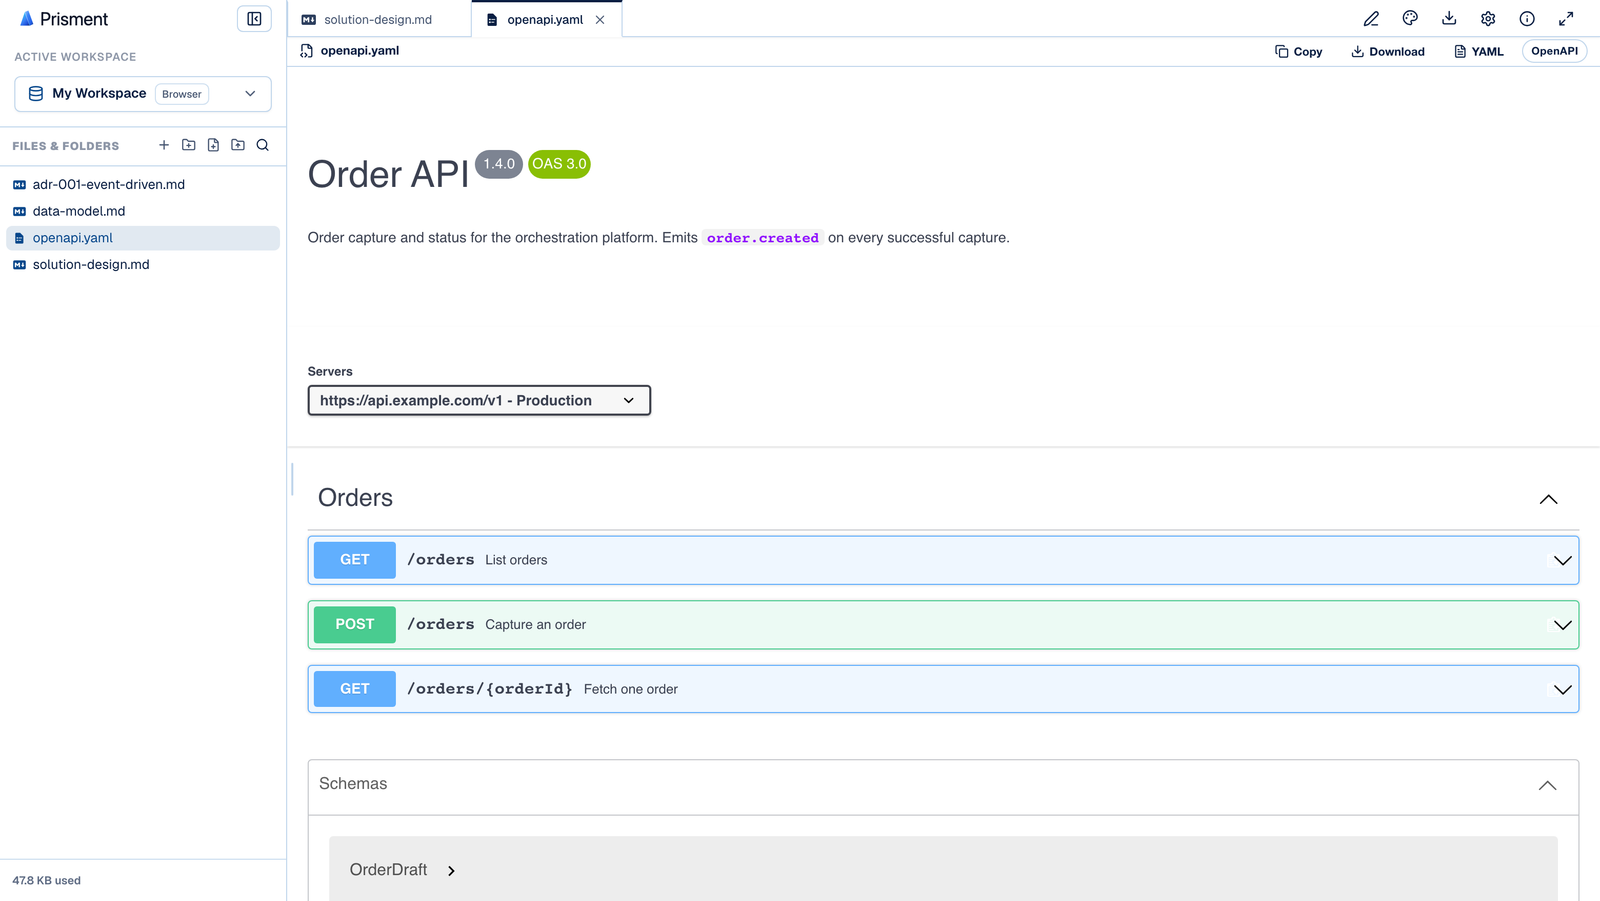Image resolution: width=1600 pixels, height=901 pixels.
Task: Click the blue GET button for List orders
Action: [355, 560]
